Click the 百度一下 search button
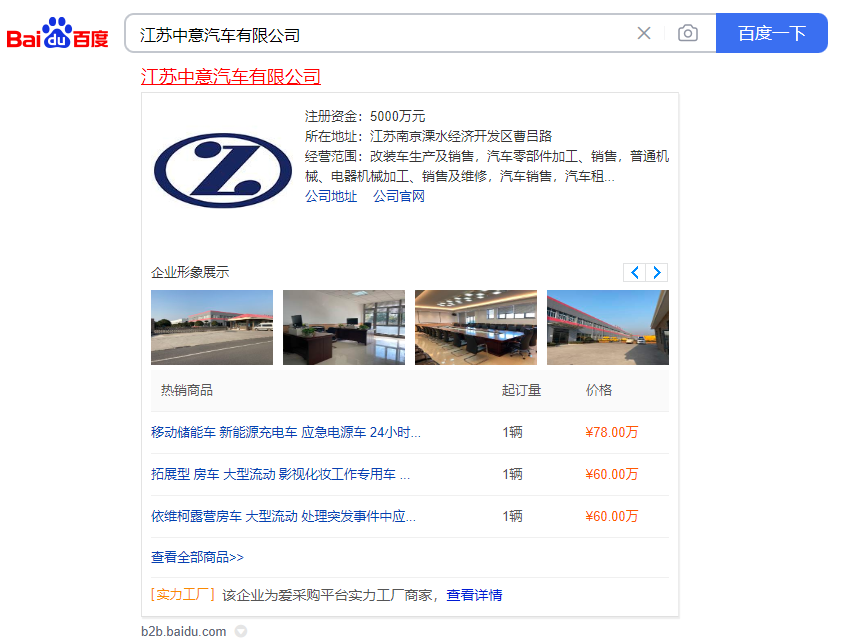This screenshot has height=639, width=844. [x=771, y=33]
